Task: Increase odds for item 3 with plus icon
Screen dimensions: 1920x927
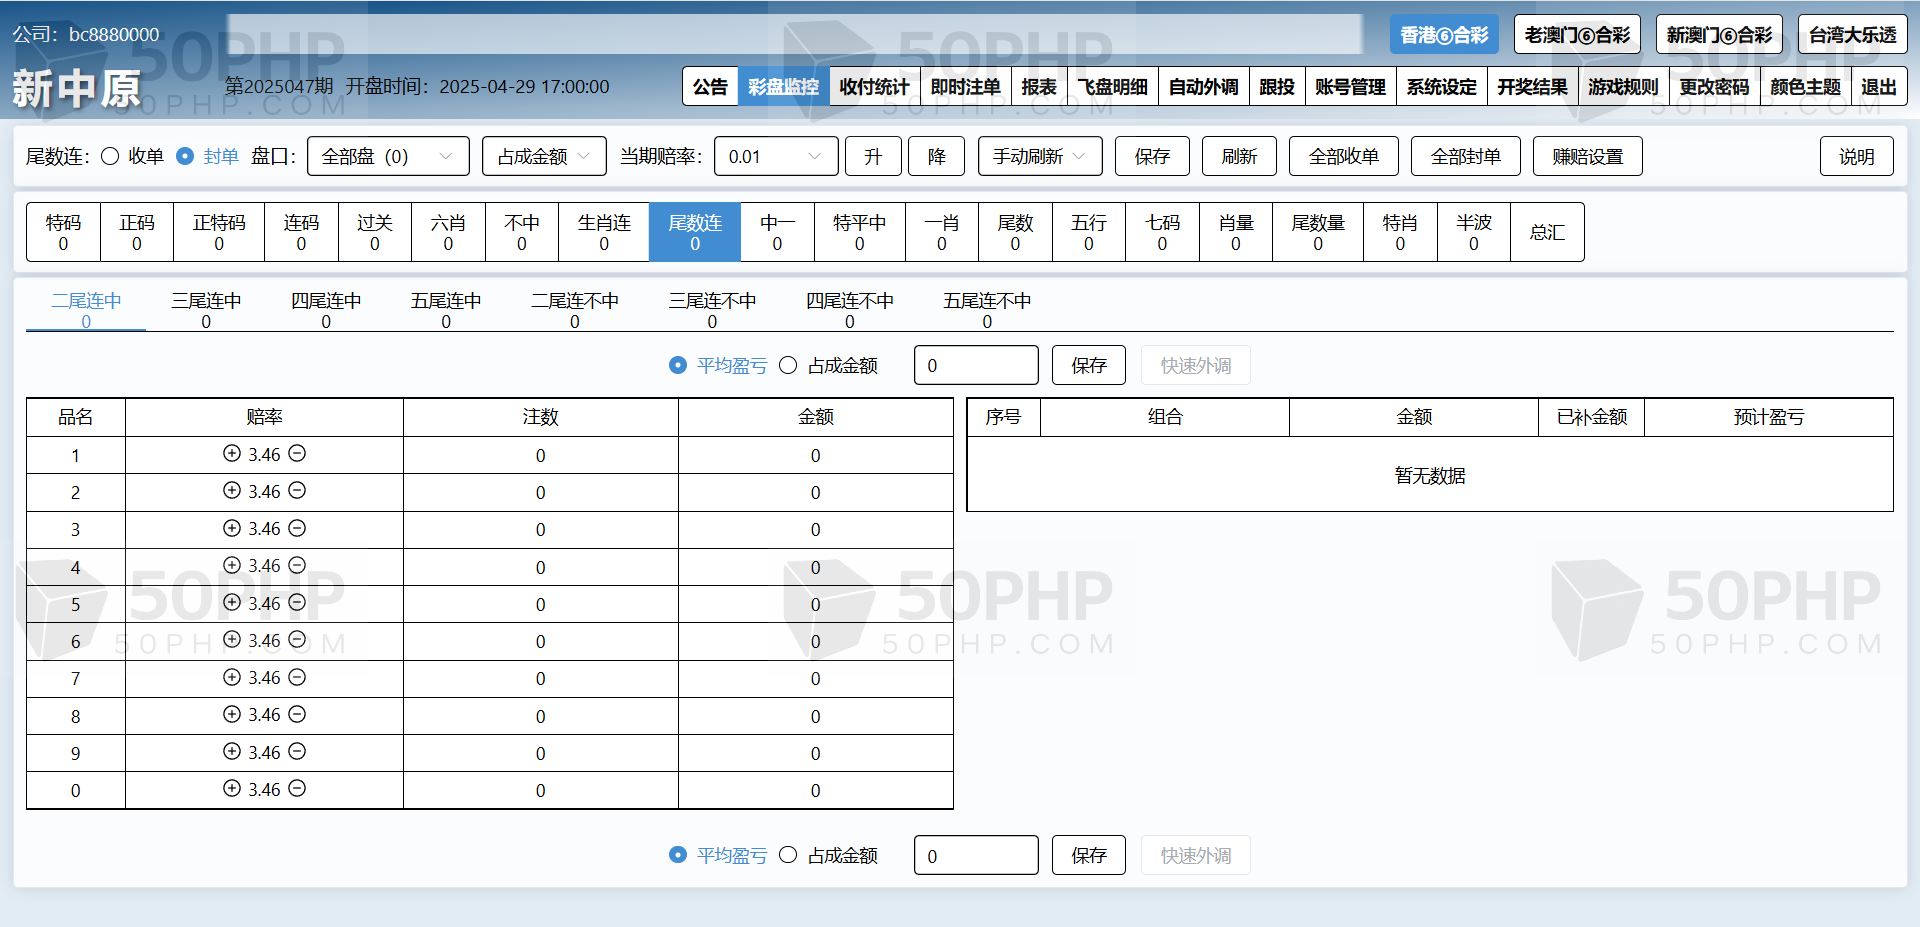Action: pos(232,528)
